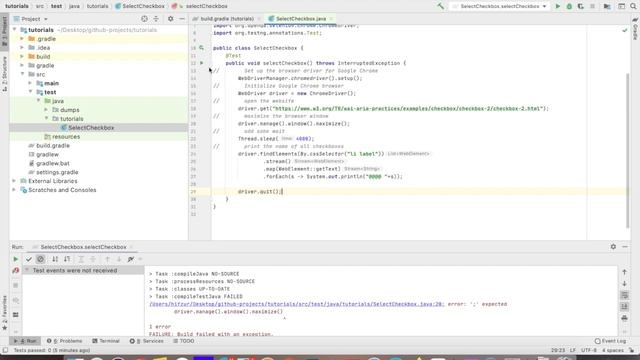
Task: Click the import tests icon in the Run toolbar
Action: click(x=131, y=259)
